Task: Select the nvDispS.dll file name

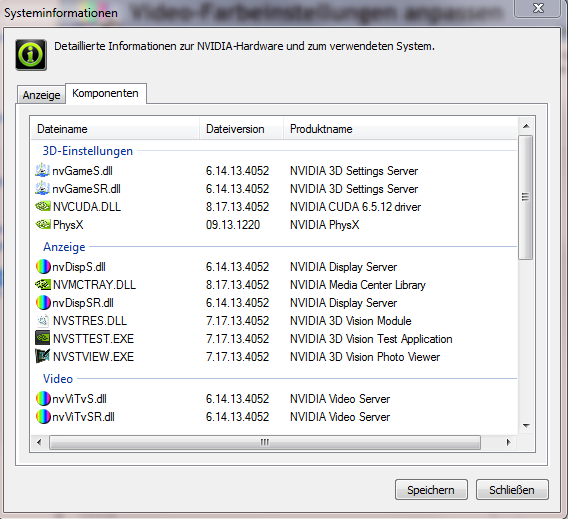Action: pos(79,267)
